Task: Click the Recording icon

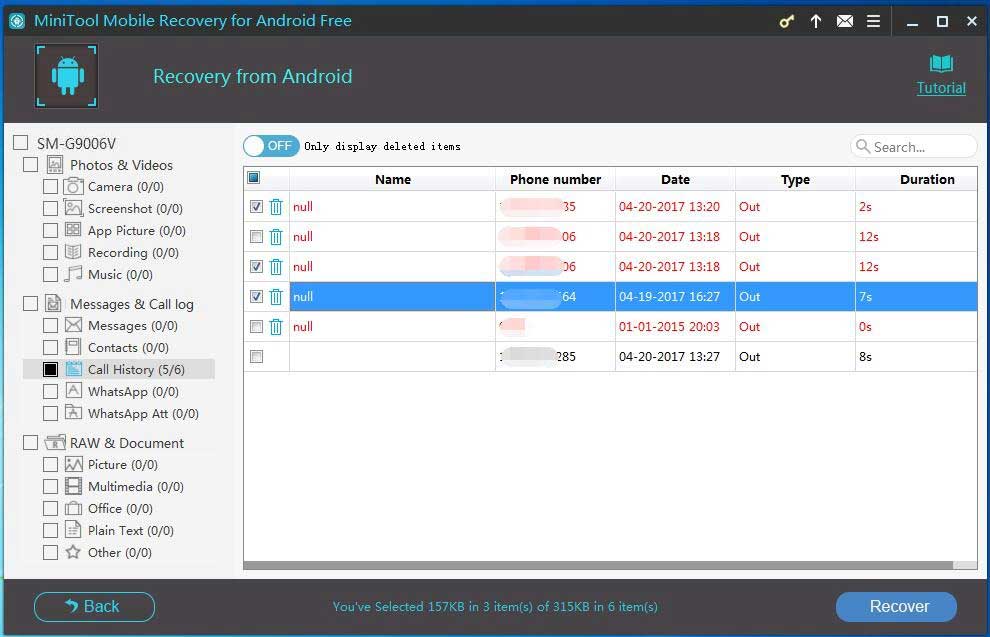Action: (73, 252)
